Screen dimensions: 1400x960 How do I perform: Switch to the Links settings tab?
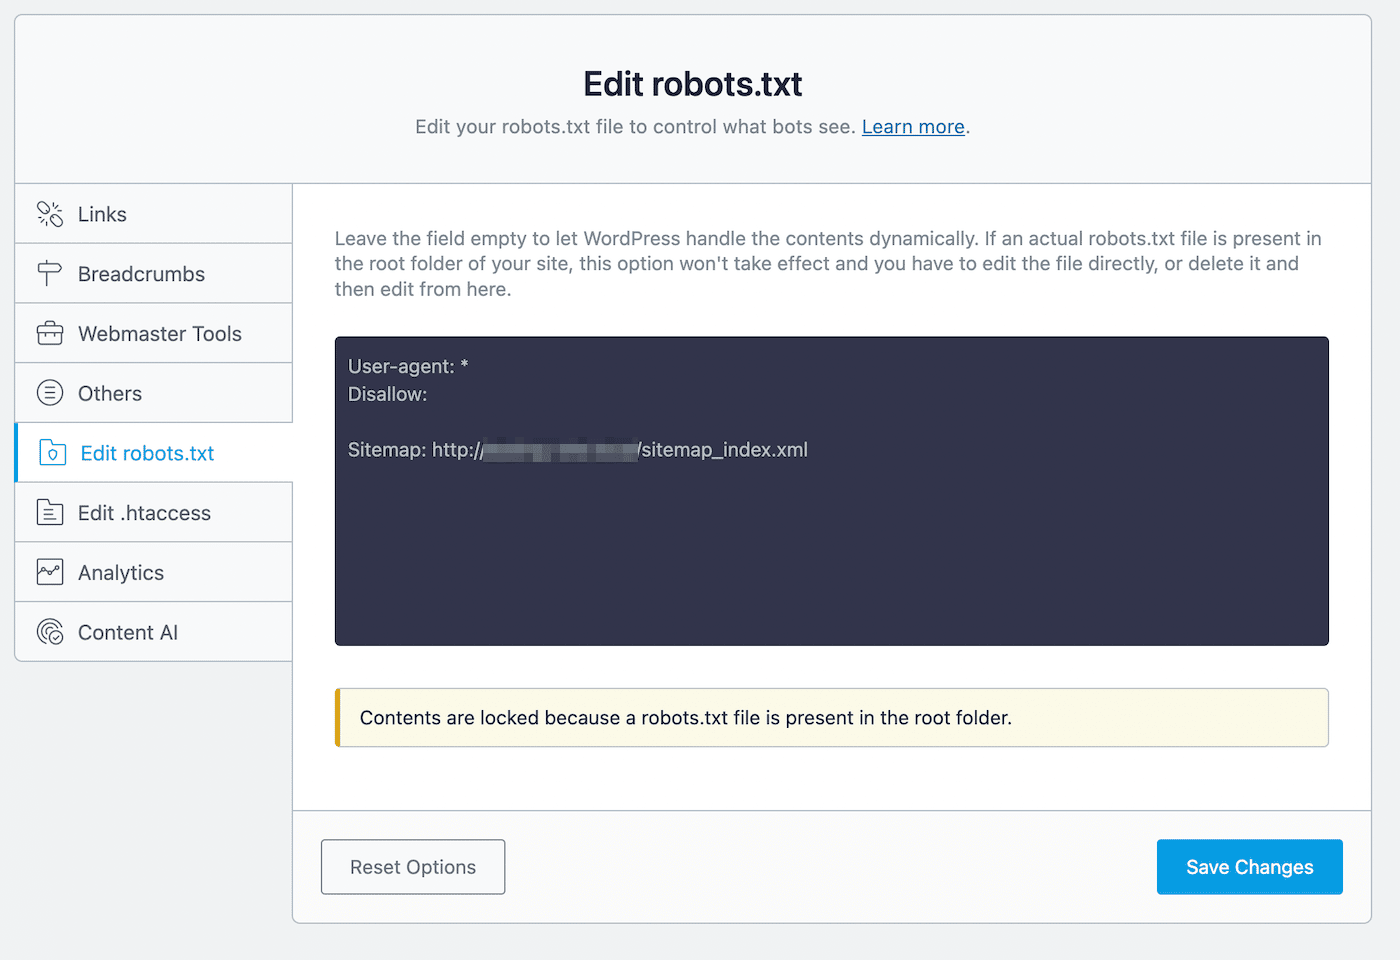(102, 213)
